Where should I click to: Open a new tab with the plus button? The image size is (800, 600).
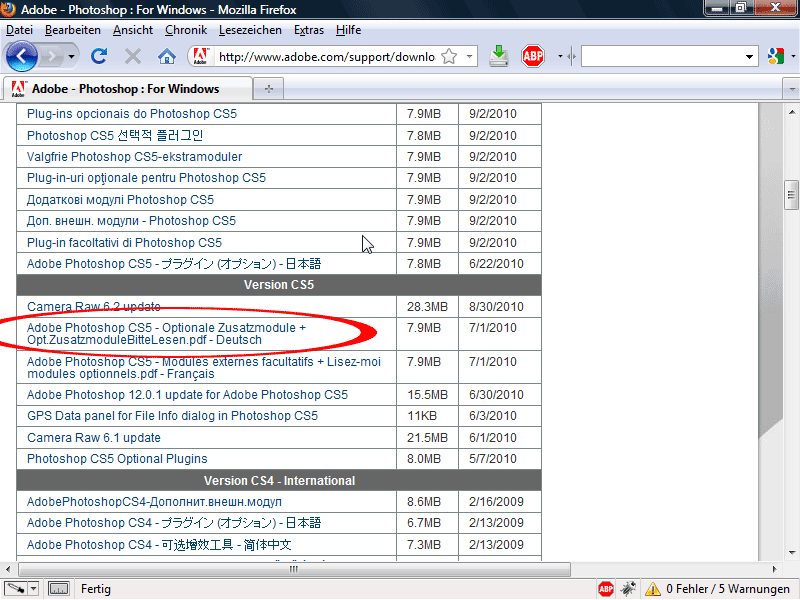(269, 89)
